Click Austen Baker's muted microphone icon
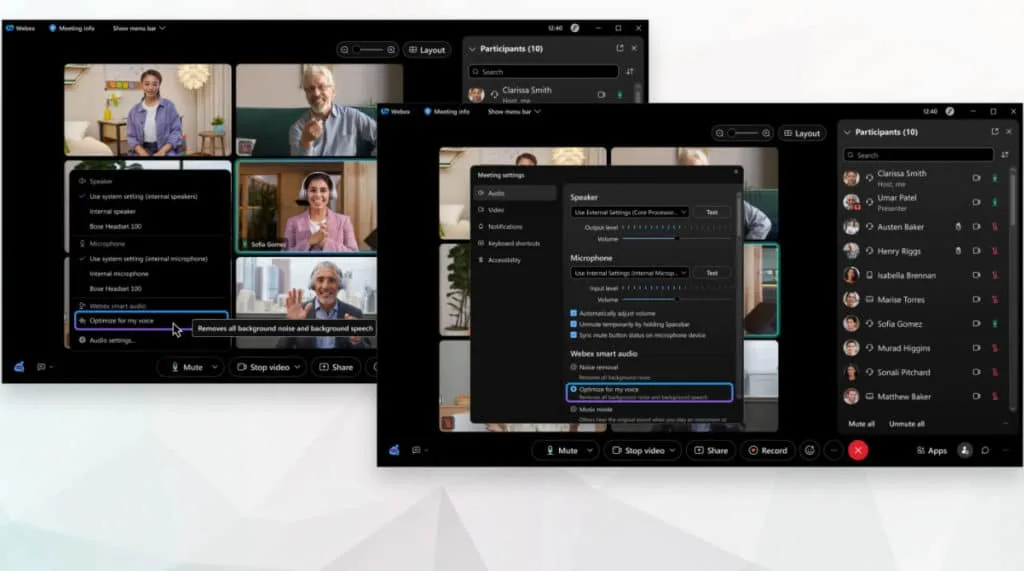The height and width of the screenshot is (571, 1024). (995, 227)
